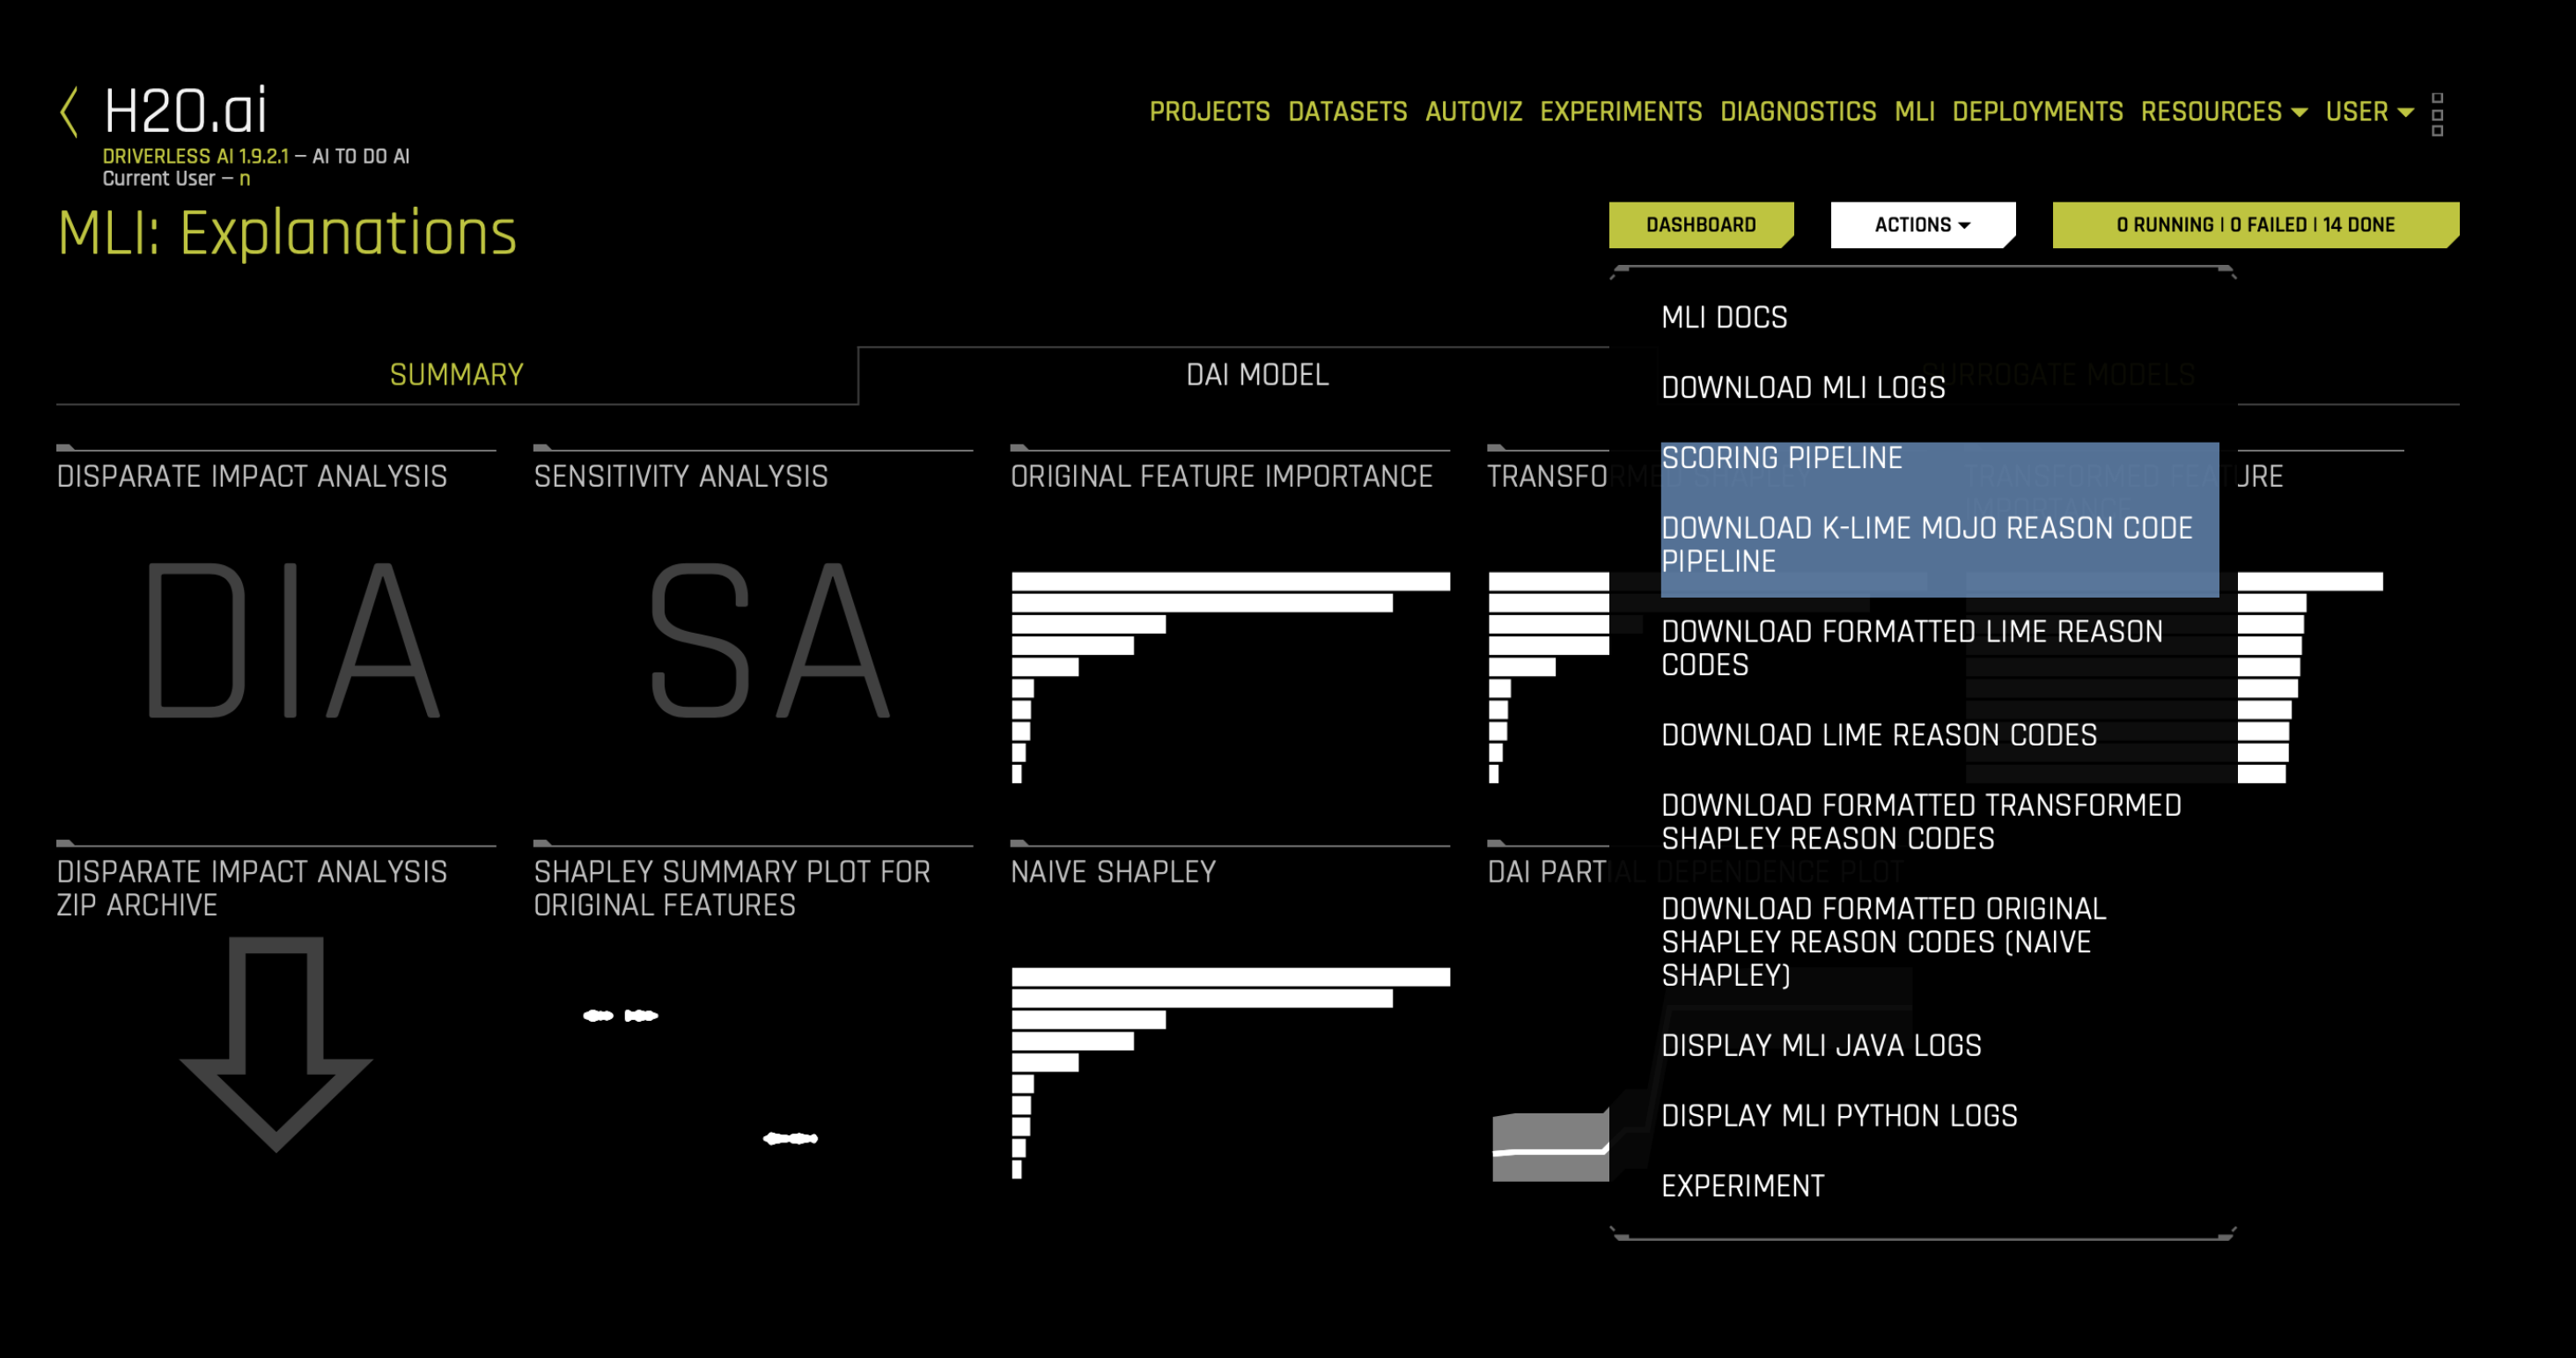The image size is (2576, 1358).
Task: Select Display MLI Python Logs
Action: coord(1838,1116)
